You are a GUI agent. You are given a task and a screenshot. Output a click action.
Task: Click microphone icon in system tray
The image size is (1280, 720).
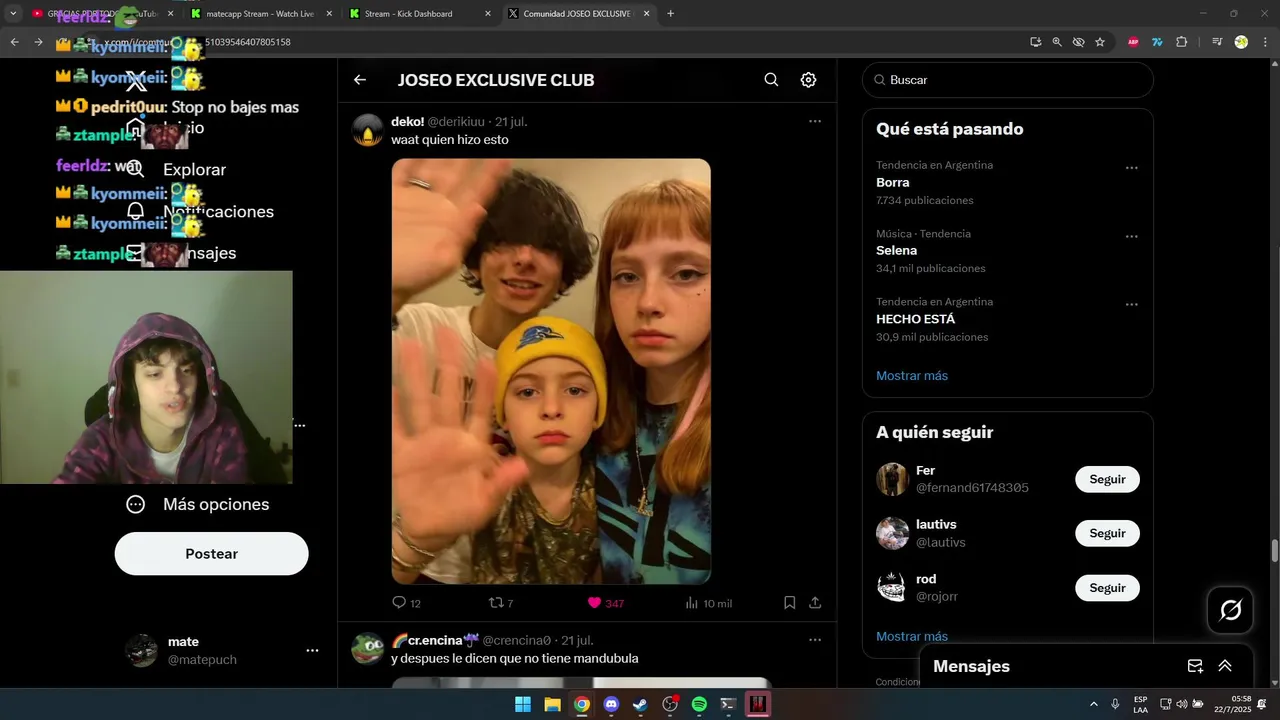pos(1115,705)
